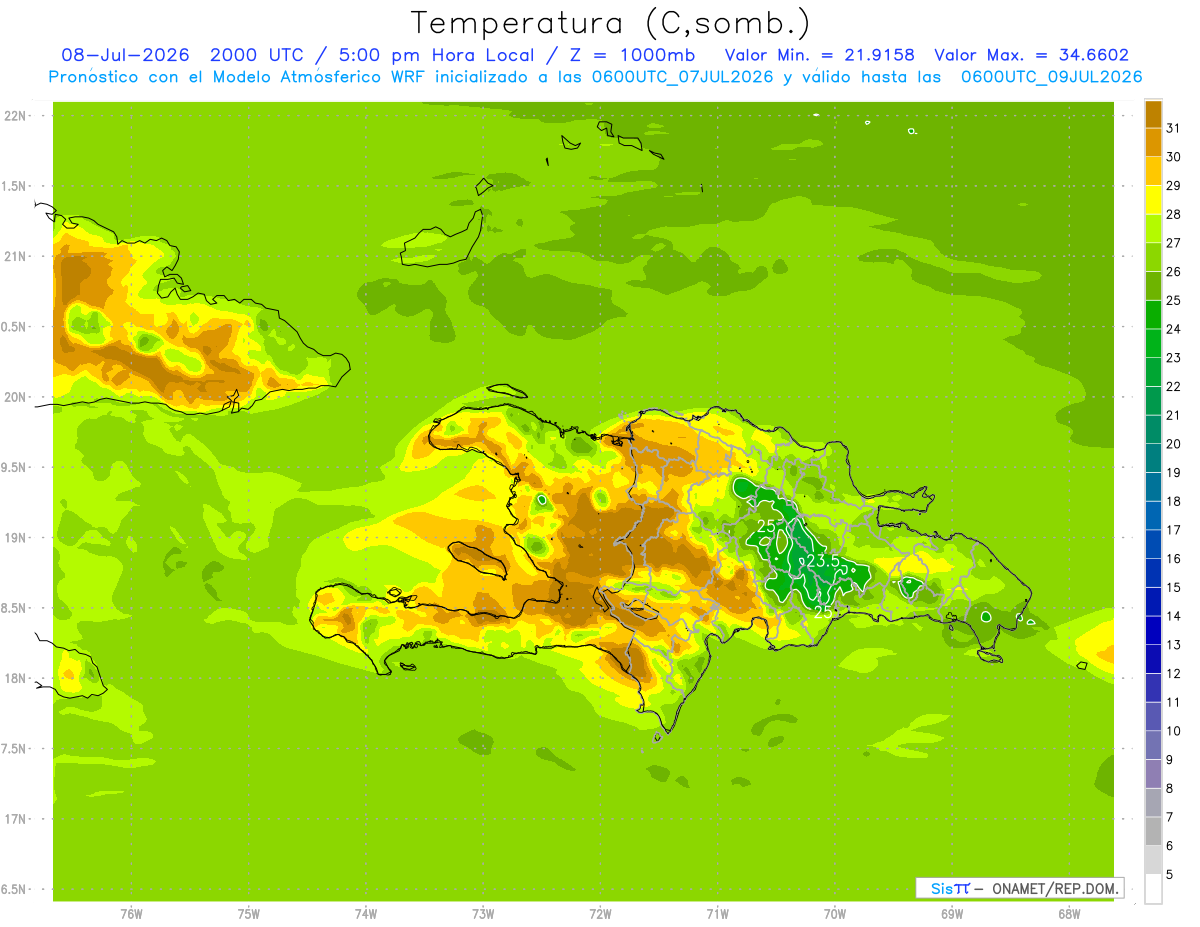Viewport: 1200px width, 927px height.
Task: Click the "0.5N" latitude axis label
Action: 14,327
